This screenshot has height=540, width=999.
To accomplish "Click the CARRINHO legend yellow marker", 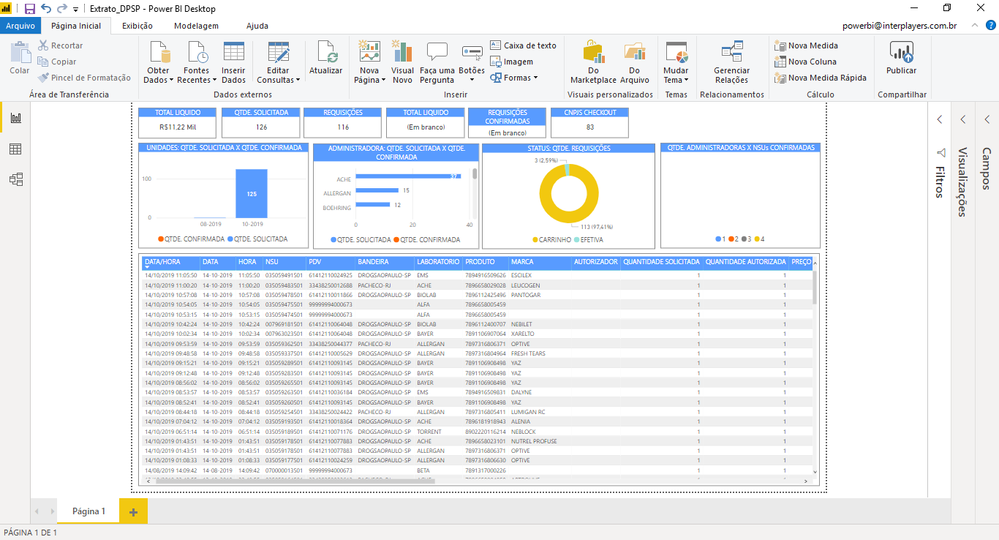I will click(535, 240).
